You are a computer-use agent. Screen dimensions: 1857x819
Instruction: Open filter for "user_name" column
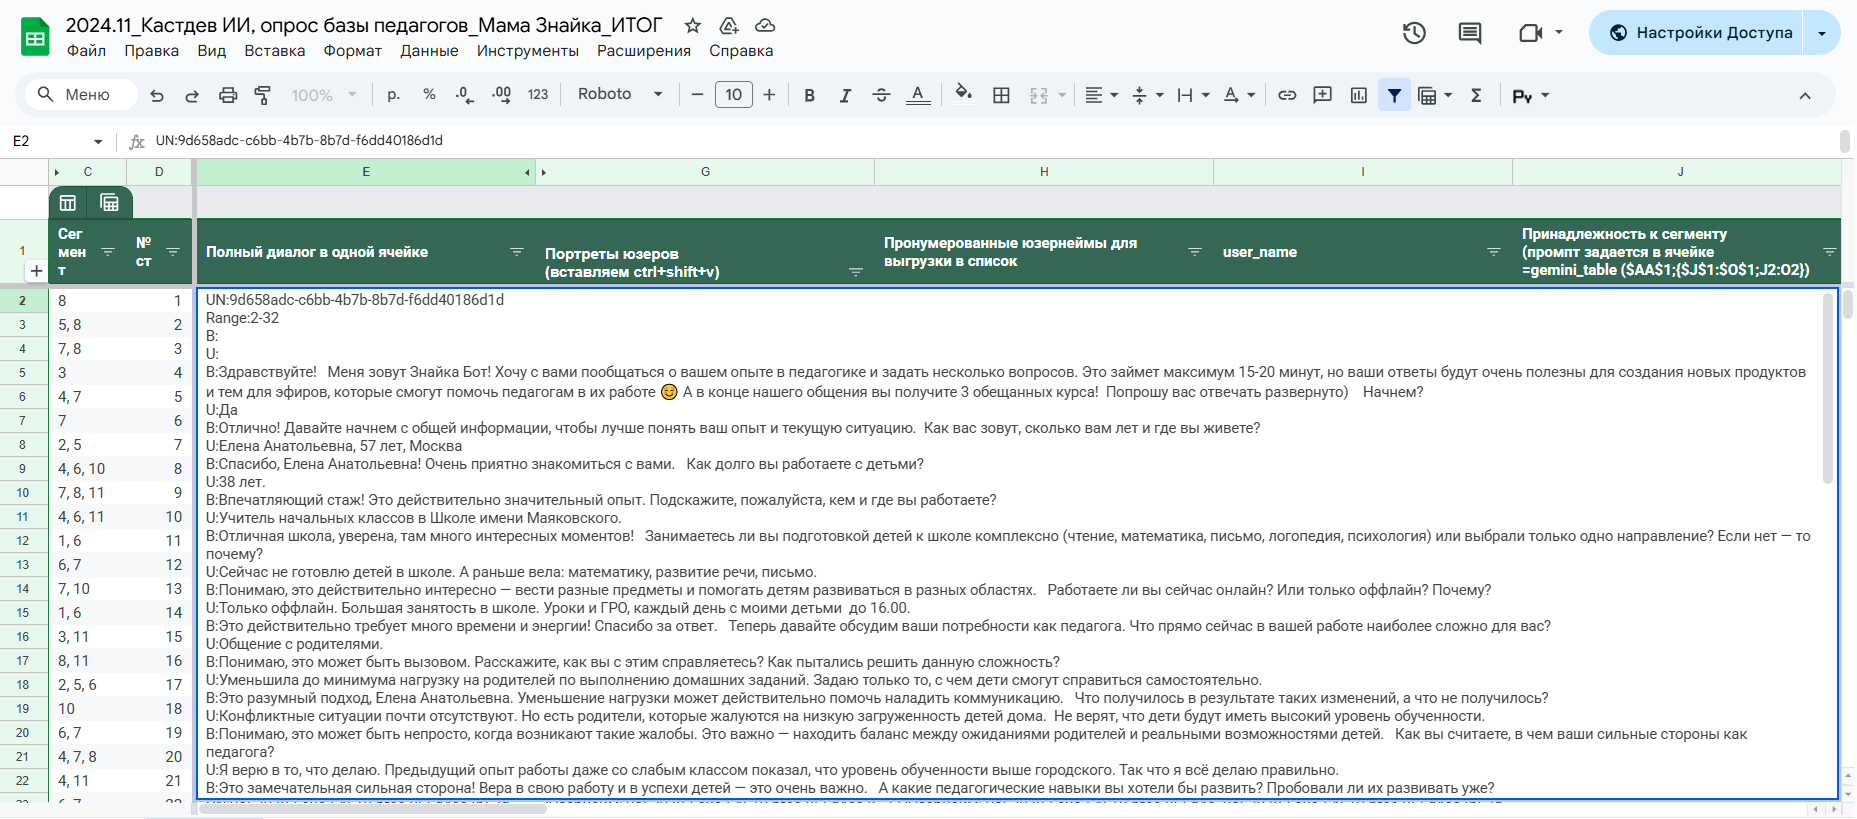pos(1494,252)
